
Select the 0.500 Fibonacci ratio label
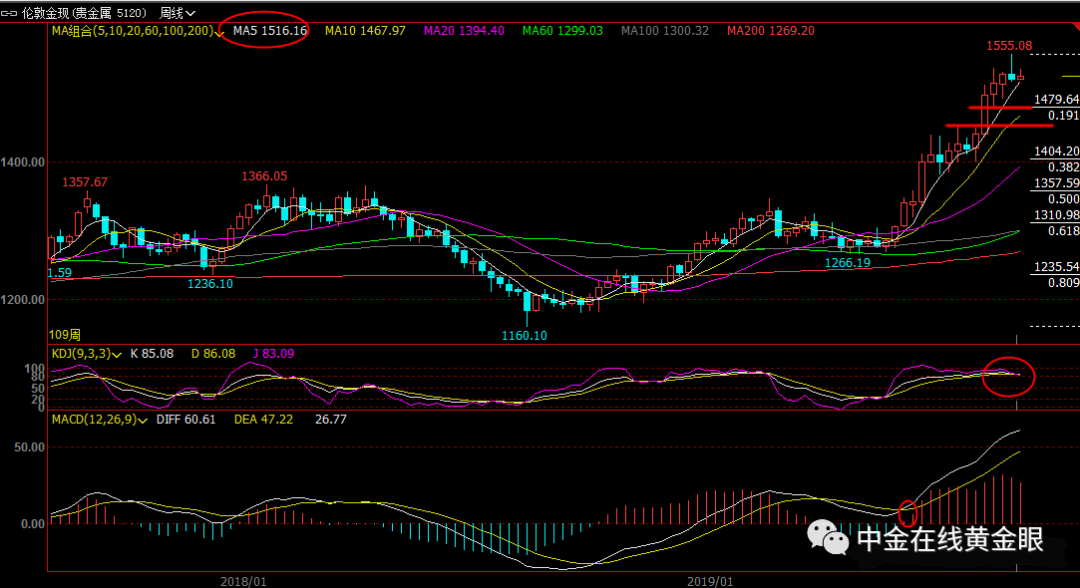point(1063,199)
